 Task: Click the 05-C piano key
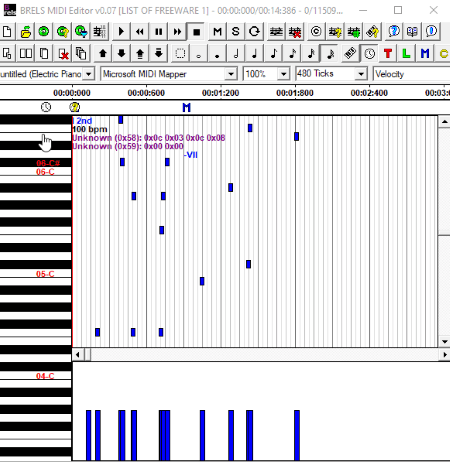click(x=36, y=274)
